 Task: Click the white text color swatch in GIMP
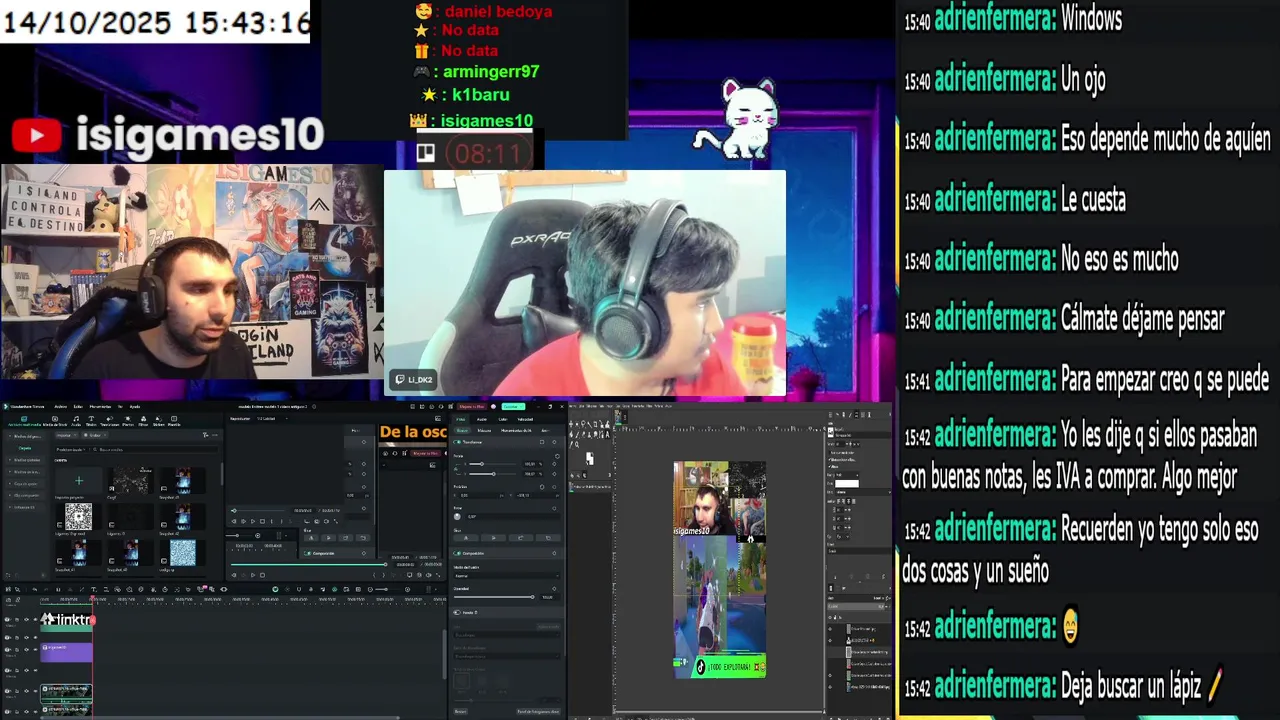coord(847,484)
